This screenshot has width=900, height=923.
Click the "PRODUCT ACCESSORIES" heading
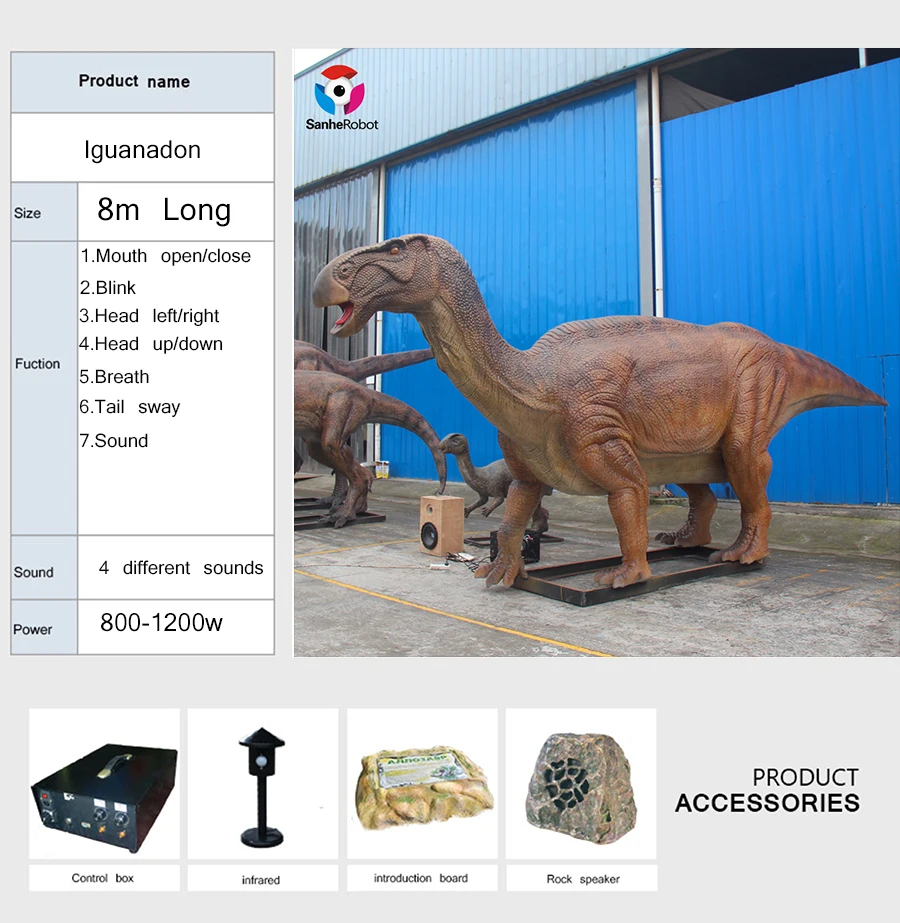coord(767,790)
